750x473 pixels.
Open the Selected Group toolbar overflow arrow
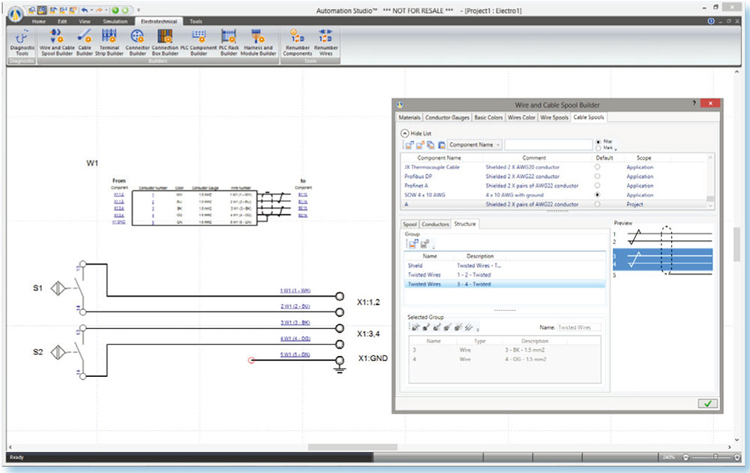[x=478, y=330]
